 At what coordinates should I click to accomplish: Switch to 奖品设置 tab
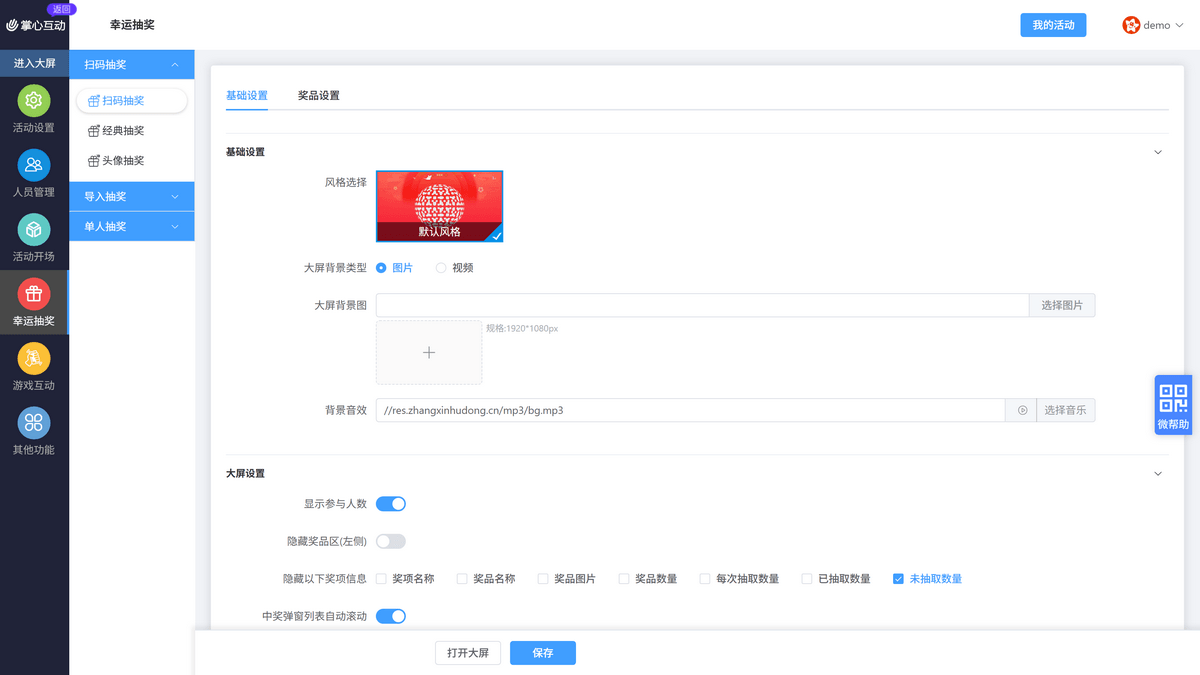click(x=319, y=96)
